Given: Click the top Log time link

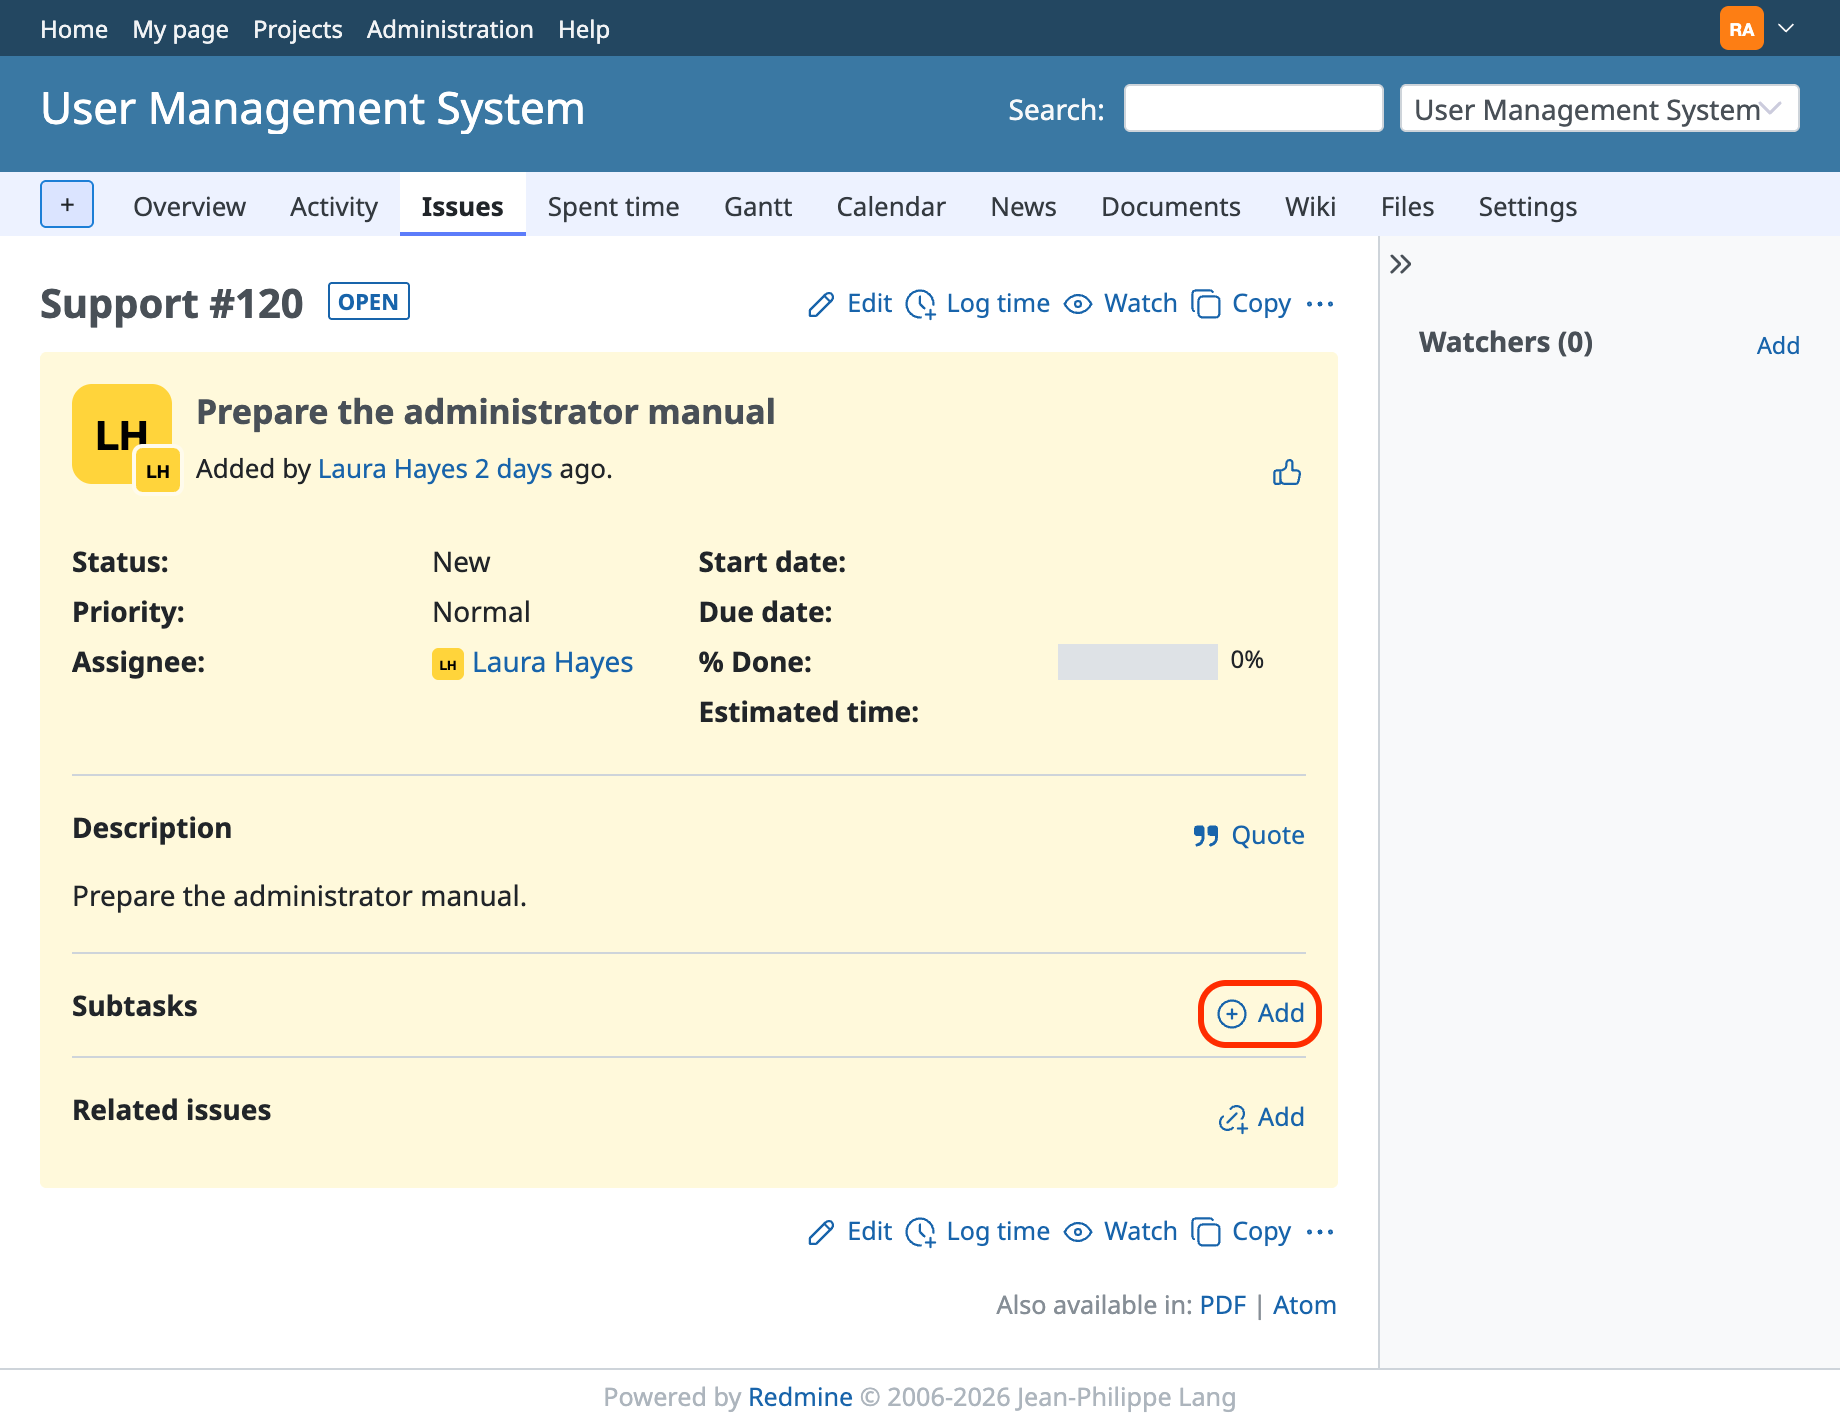Looking at the screenshot, I should pos(978,303).
